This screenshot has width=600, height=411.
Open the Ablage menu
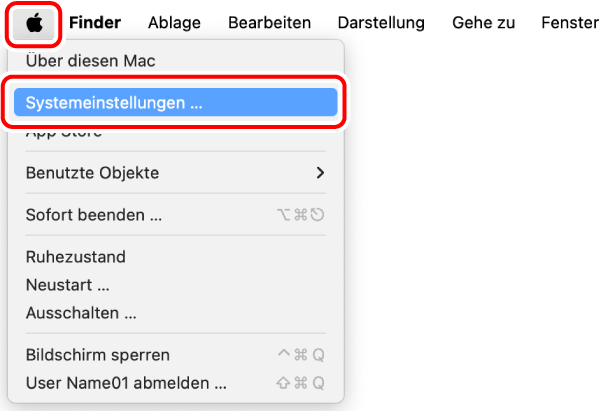pos(174,22)
